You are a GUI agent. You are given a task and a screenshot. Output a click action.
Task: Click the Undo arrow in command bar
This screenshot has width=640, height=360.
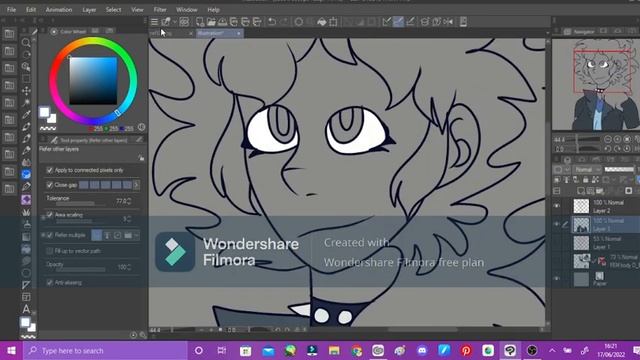click(x=272, y=22)
